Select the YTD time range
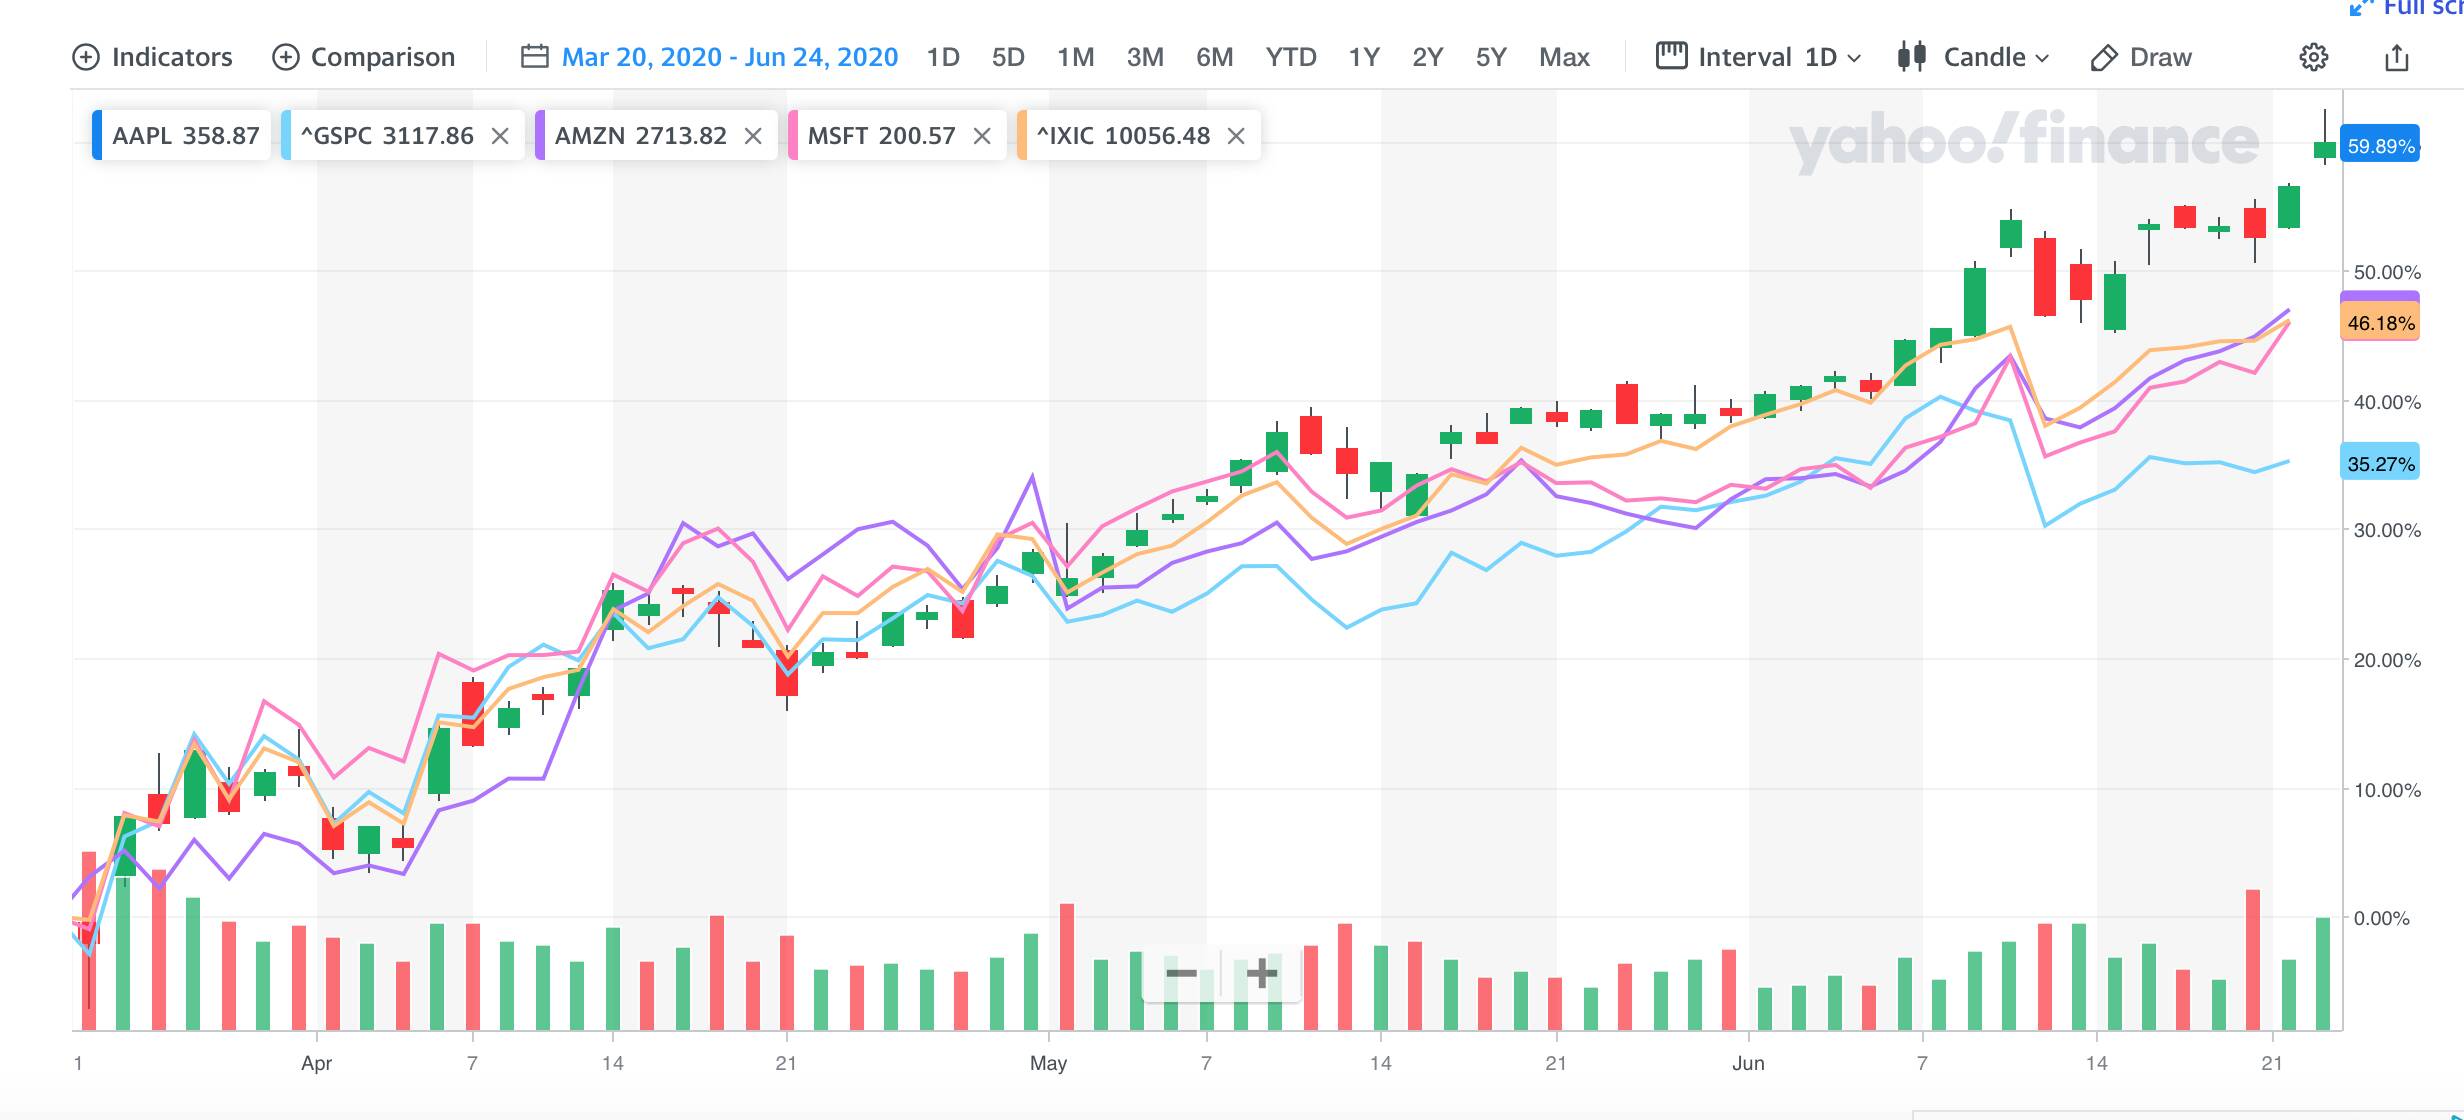 tap(1291, 57)
